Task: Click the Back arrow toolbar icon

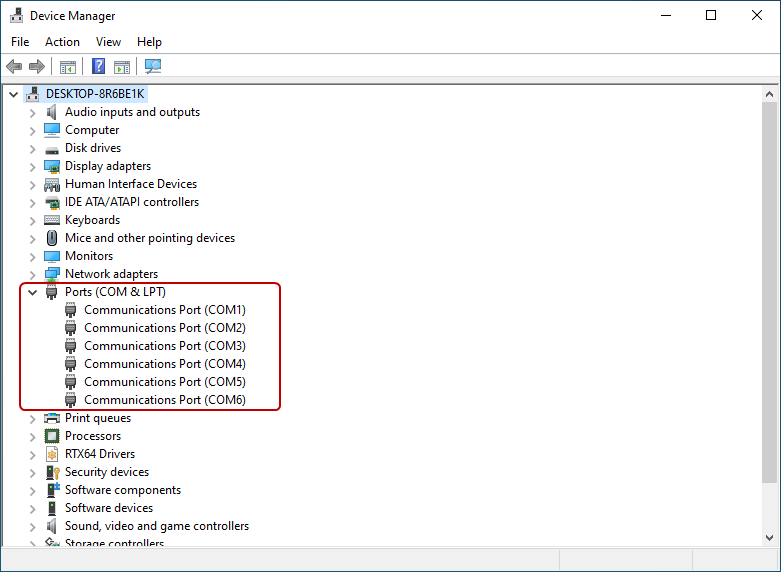Action: tap(14, 66)
